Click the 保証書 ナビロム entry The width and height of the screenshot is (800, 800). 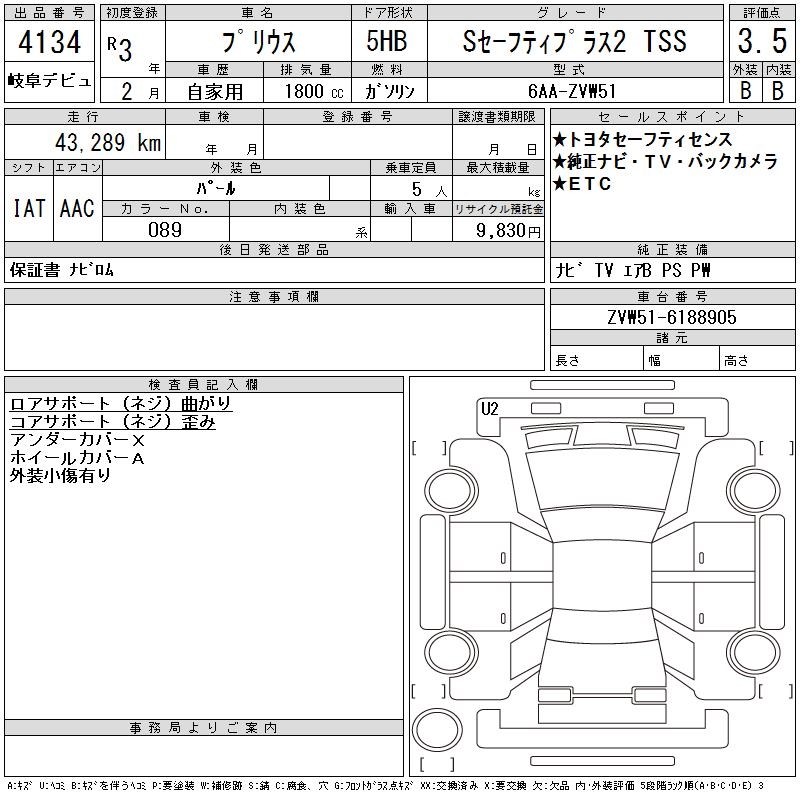point(62,269)
